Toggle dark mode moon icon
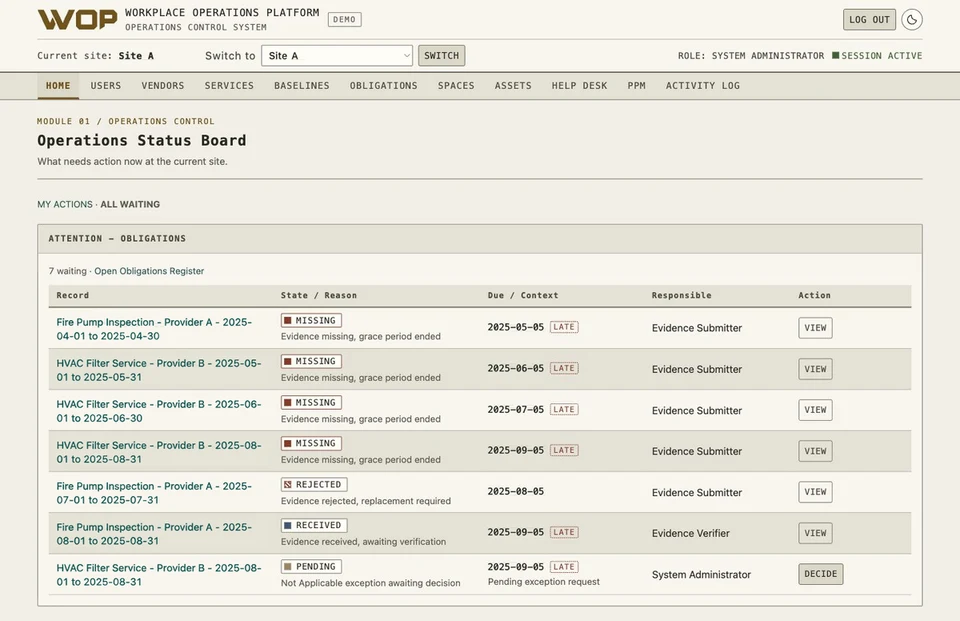This screenshot has width=960, height=621. tap(912, 20)
